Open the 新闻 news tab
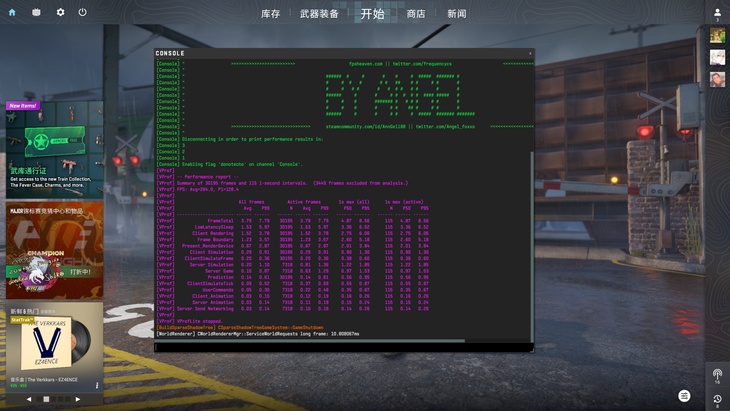 [x=457, y=14]
